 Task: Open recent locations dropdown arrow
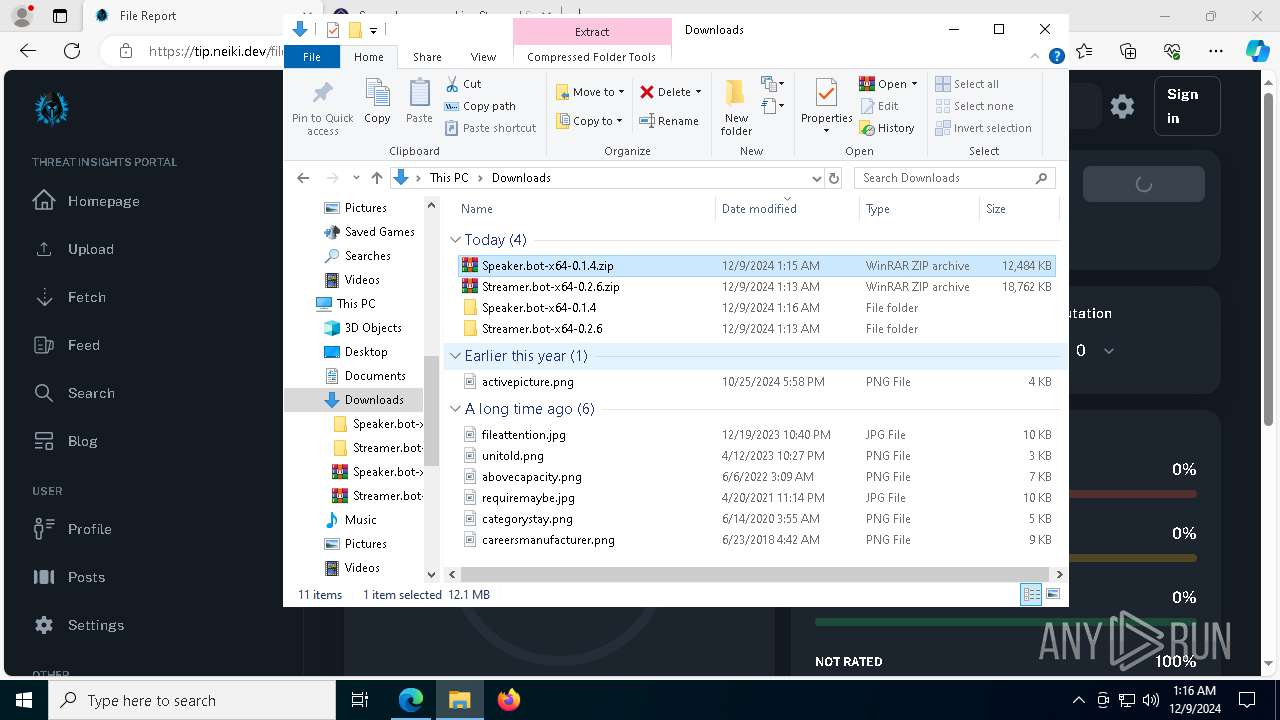356,178
